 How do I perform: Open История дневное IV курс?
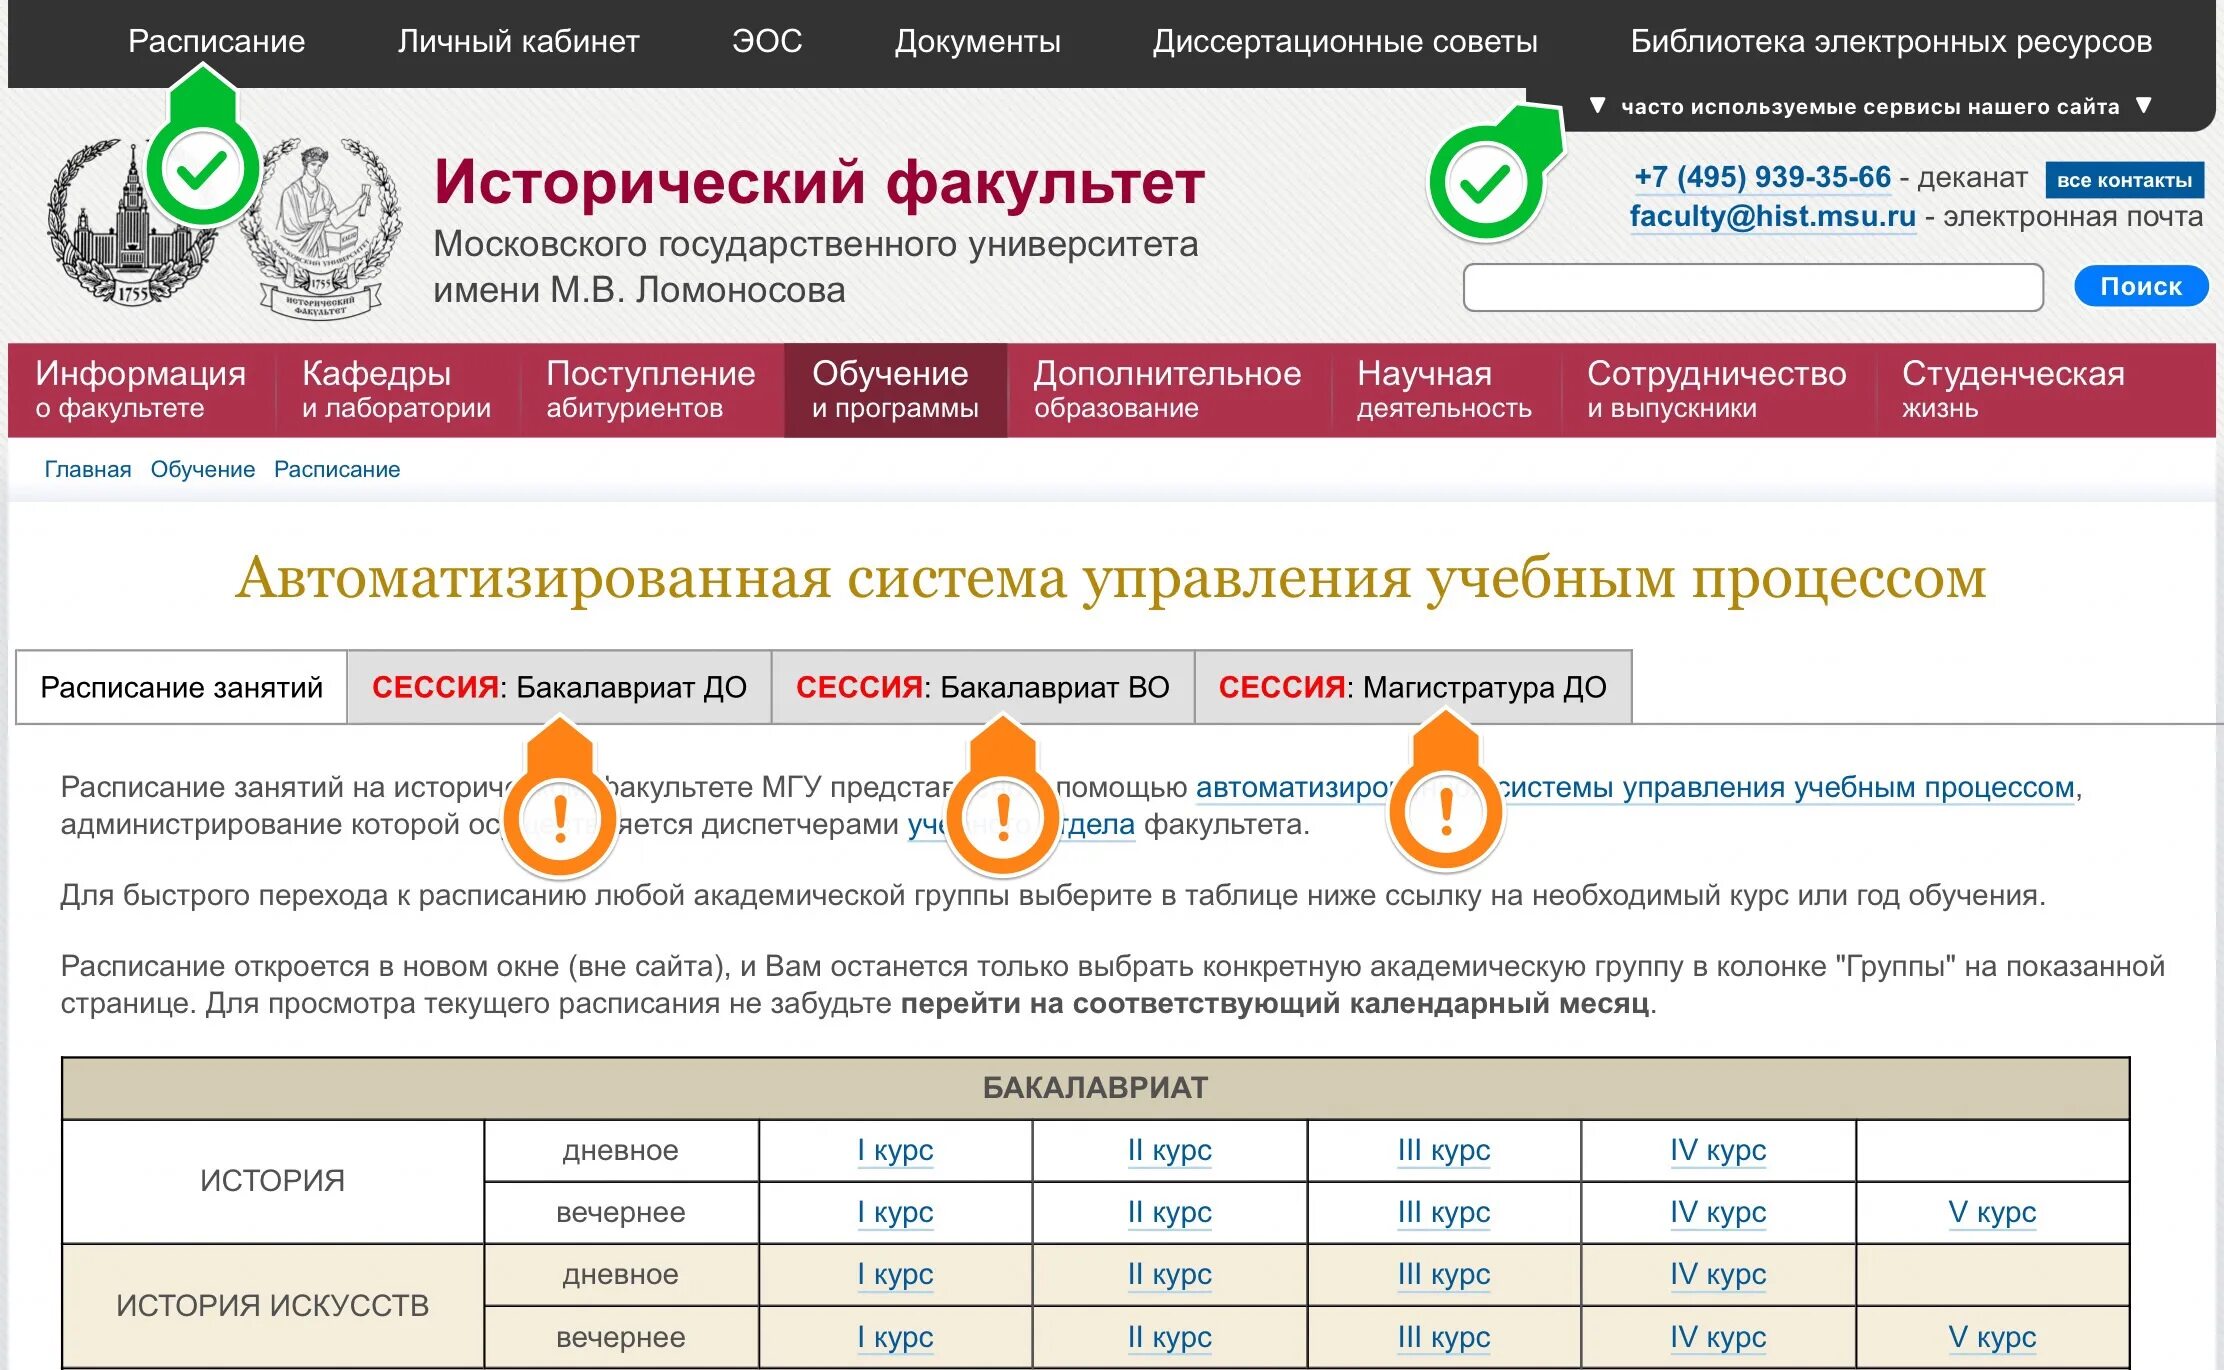click(1718, 1151)
